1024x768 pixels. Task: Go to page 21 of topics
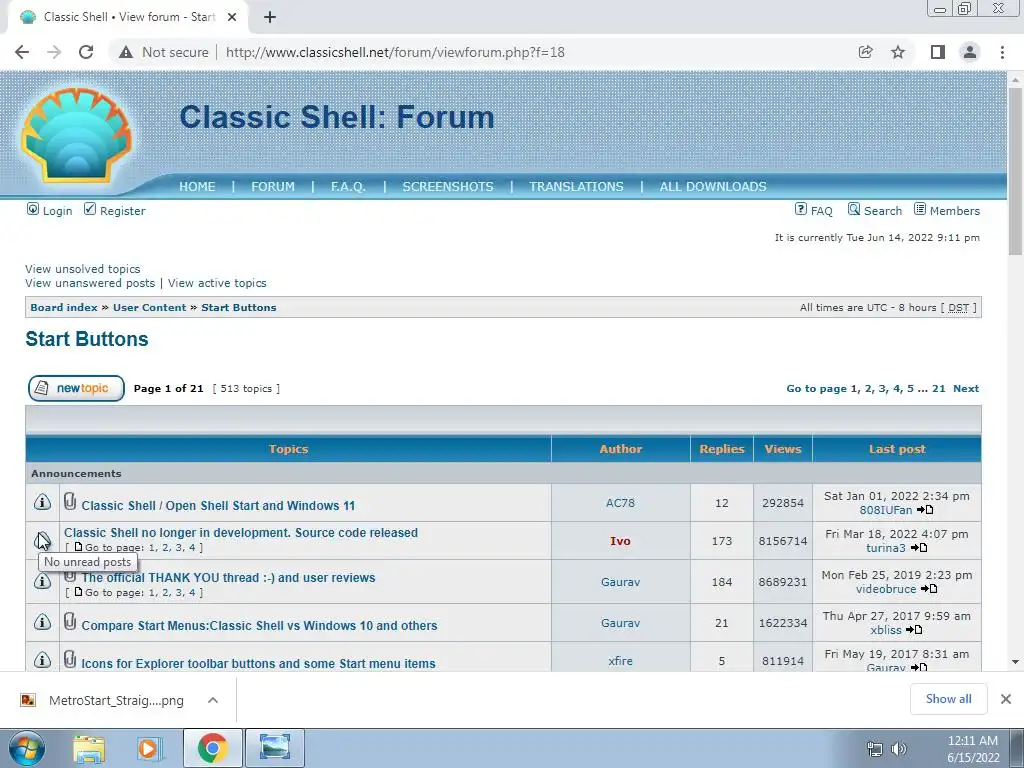pos(938,389)
